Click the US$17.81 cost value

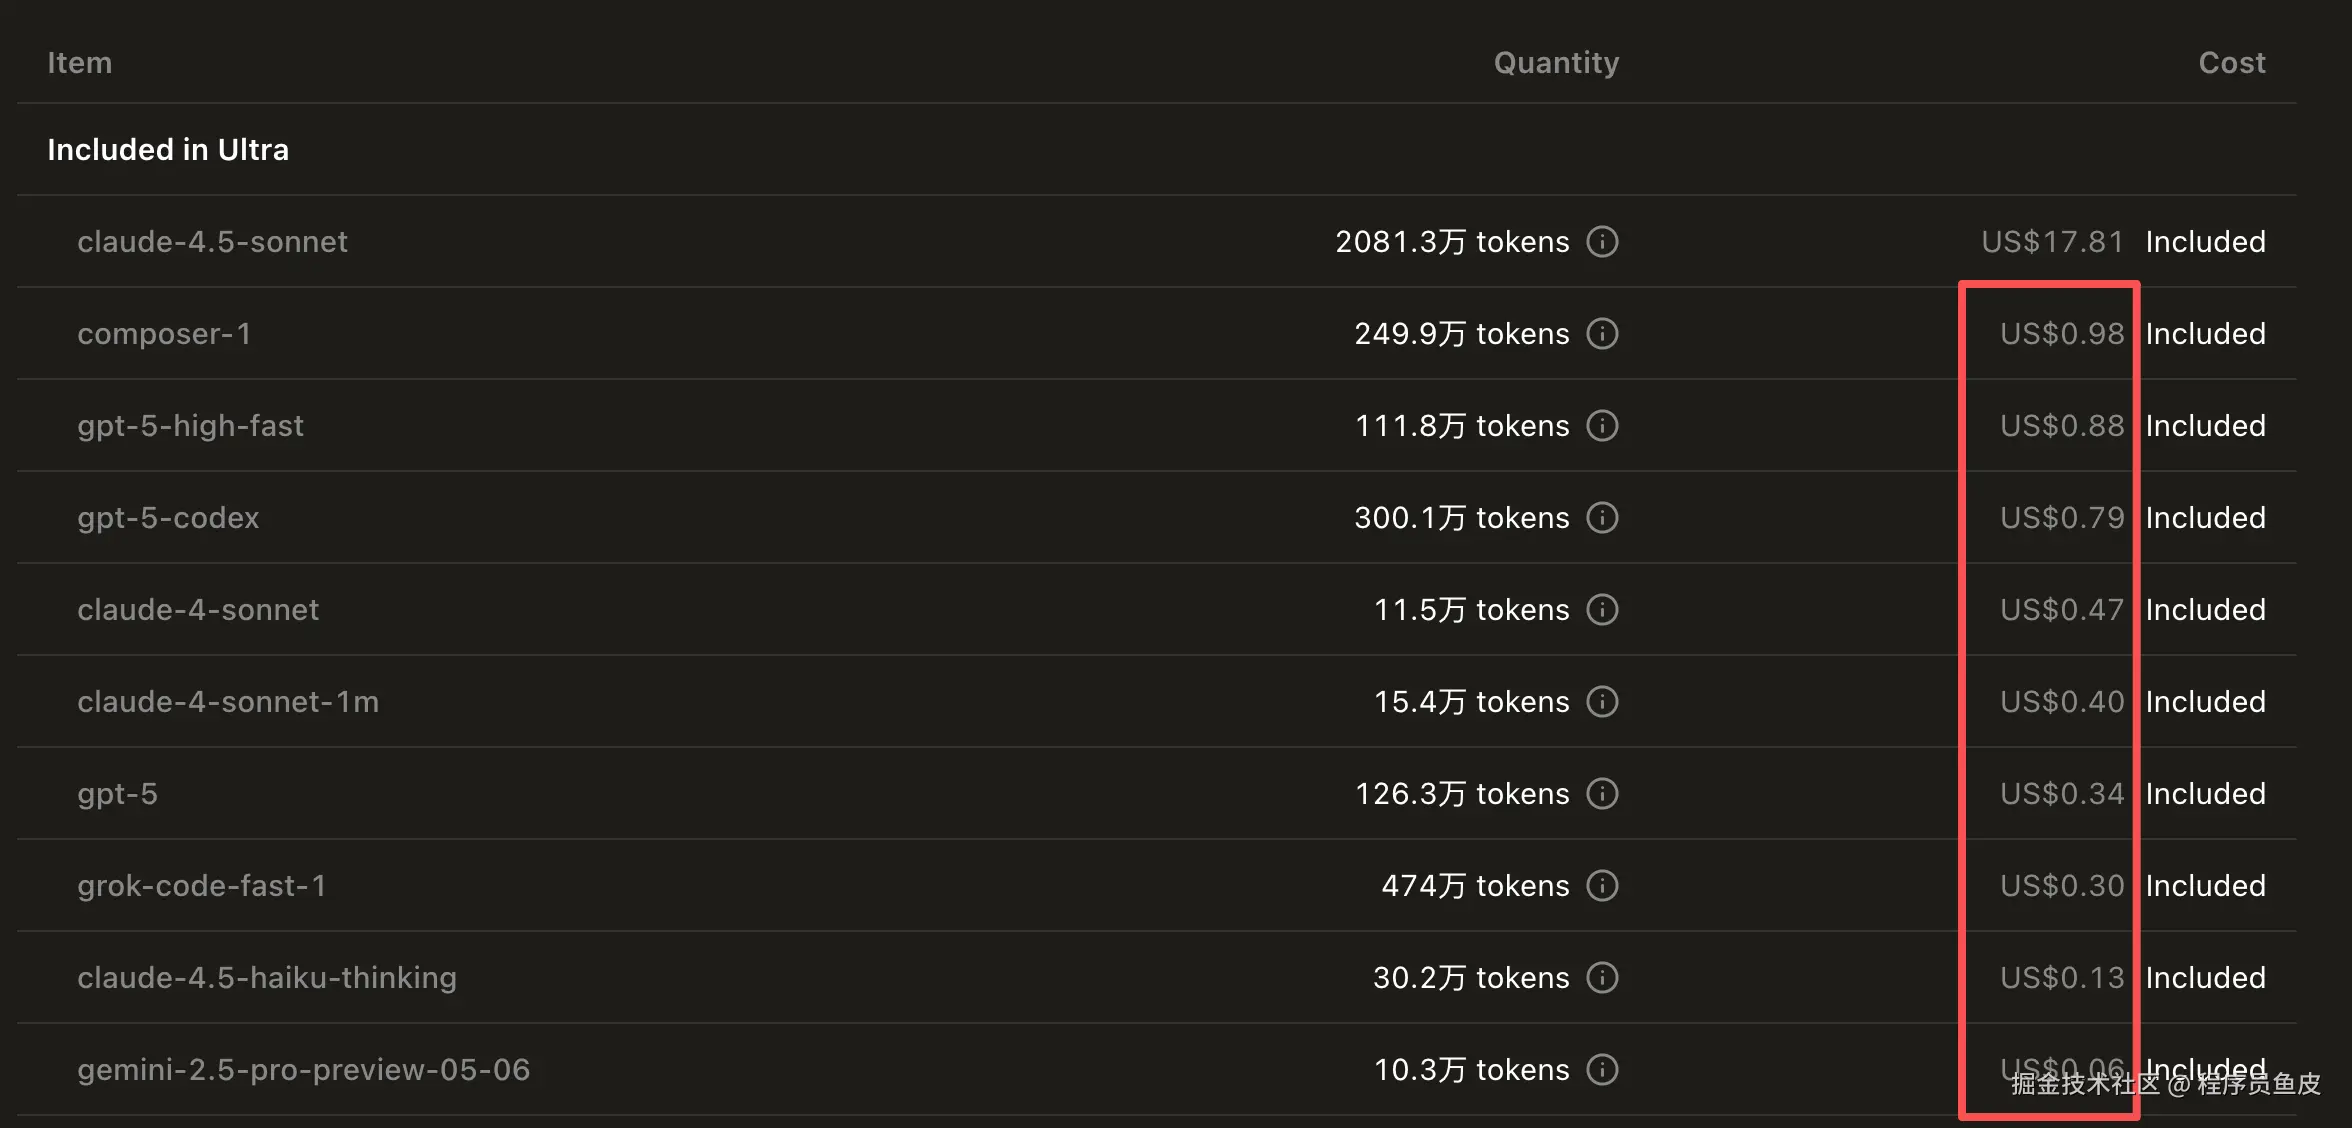(2052, 242)
